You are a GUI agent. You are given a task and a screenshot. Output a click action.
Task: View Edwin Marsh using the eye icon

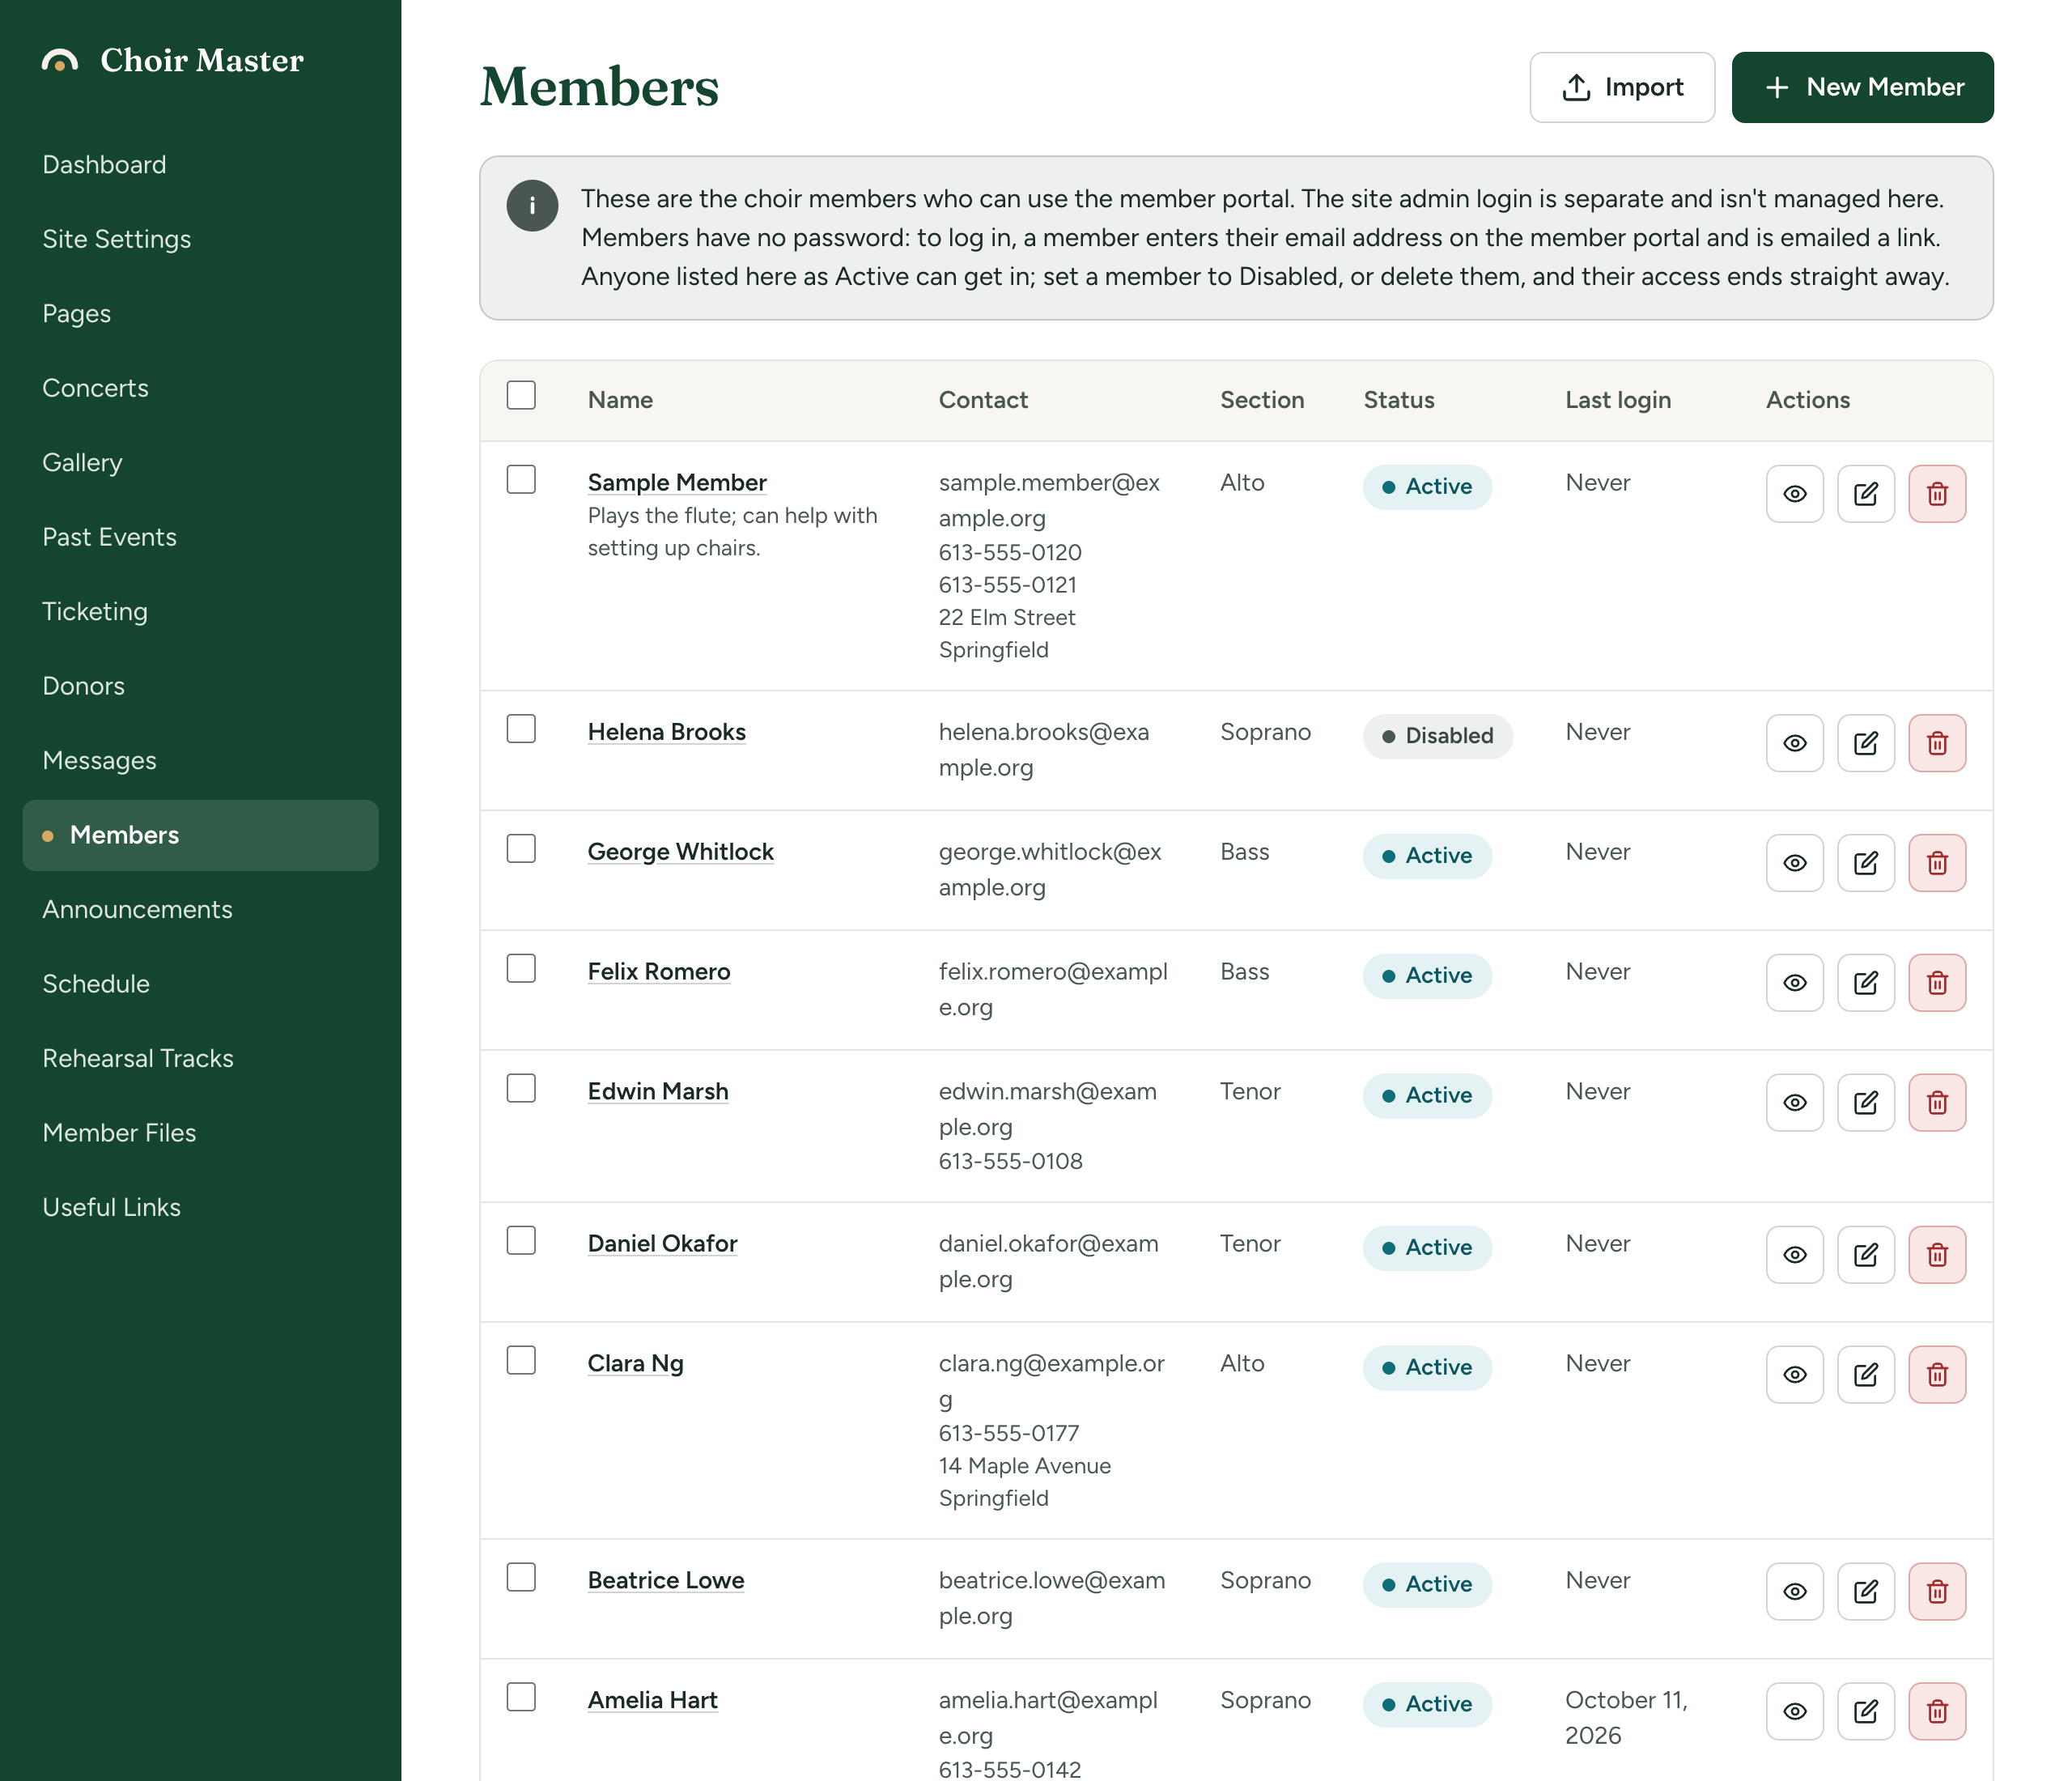point(1794,1103)
